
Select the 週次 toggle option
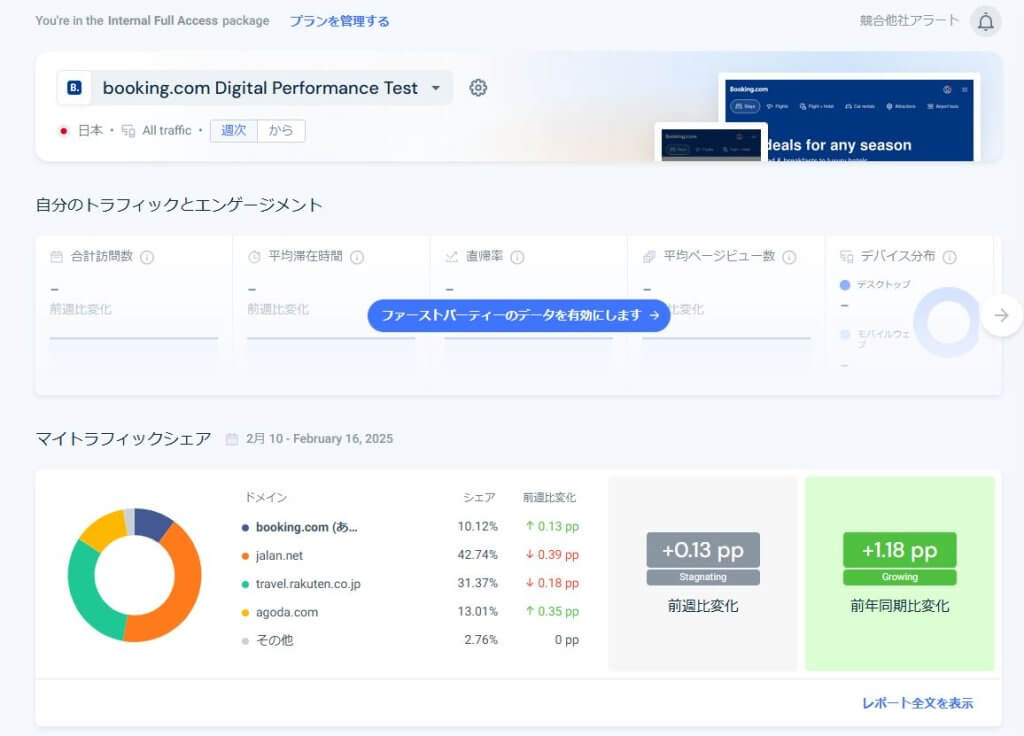233,131
